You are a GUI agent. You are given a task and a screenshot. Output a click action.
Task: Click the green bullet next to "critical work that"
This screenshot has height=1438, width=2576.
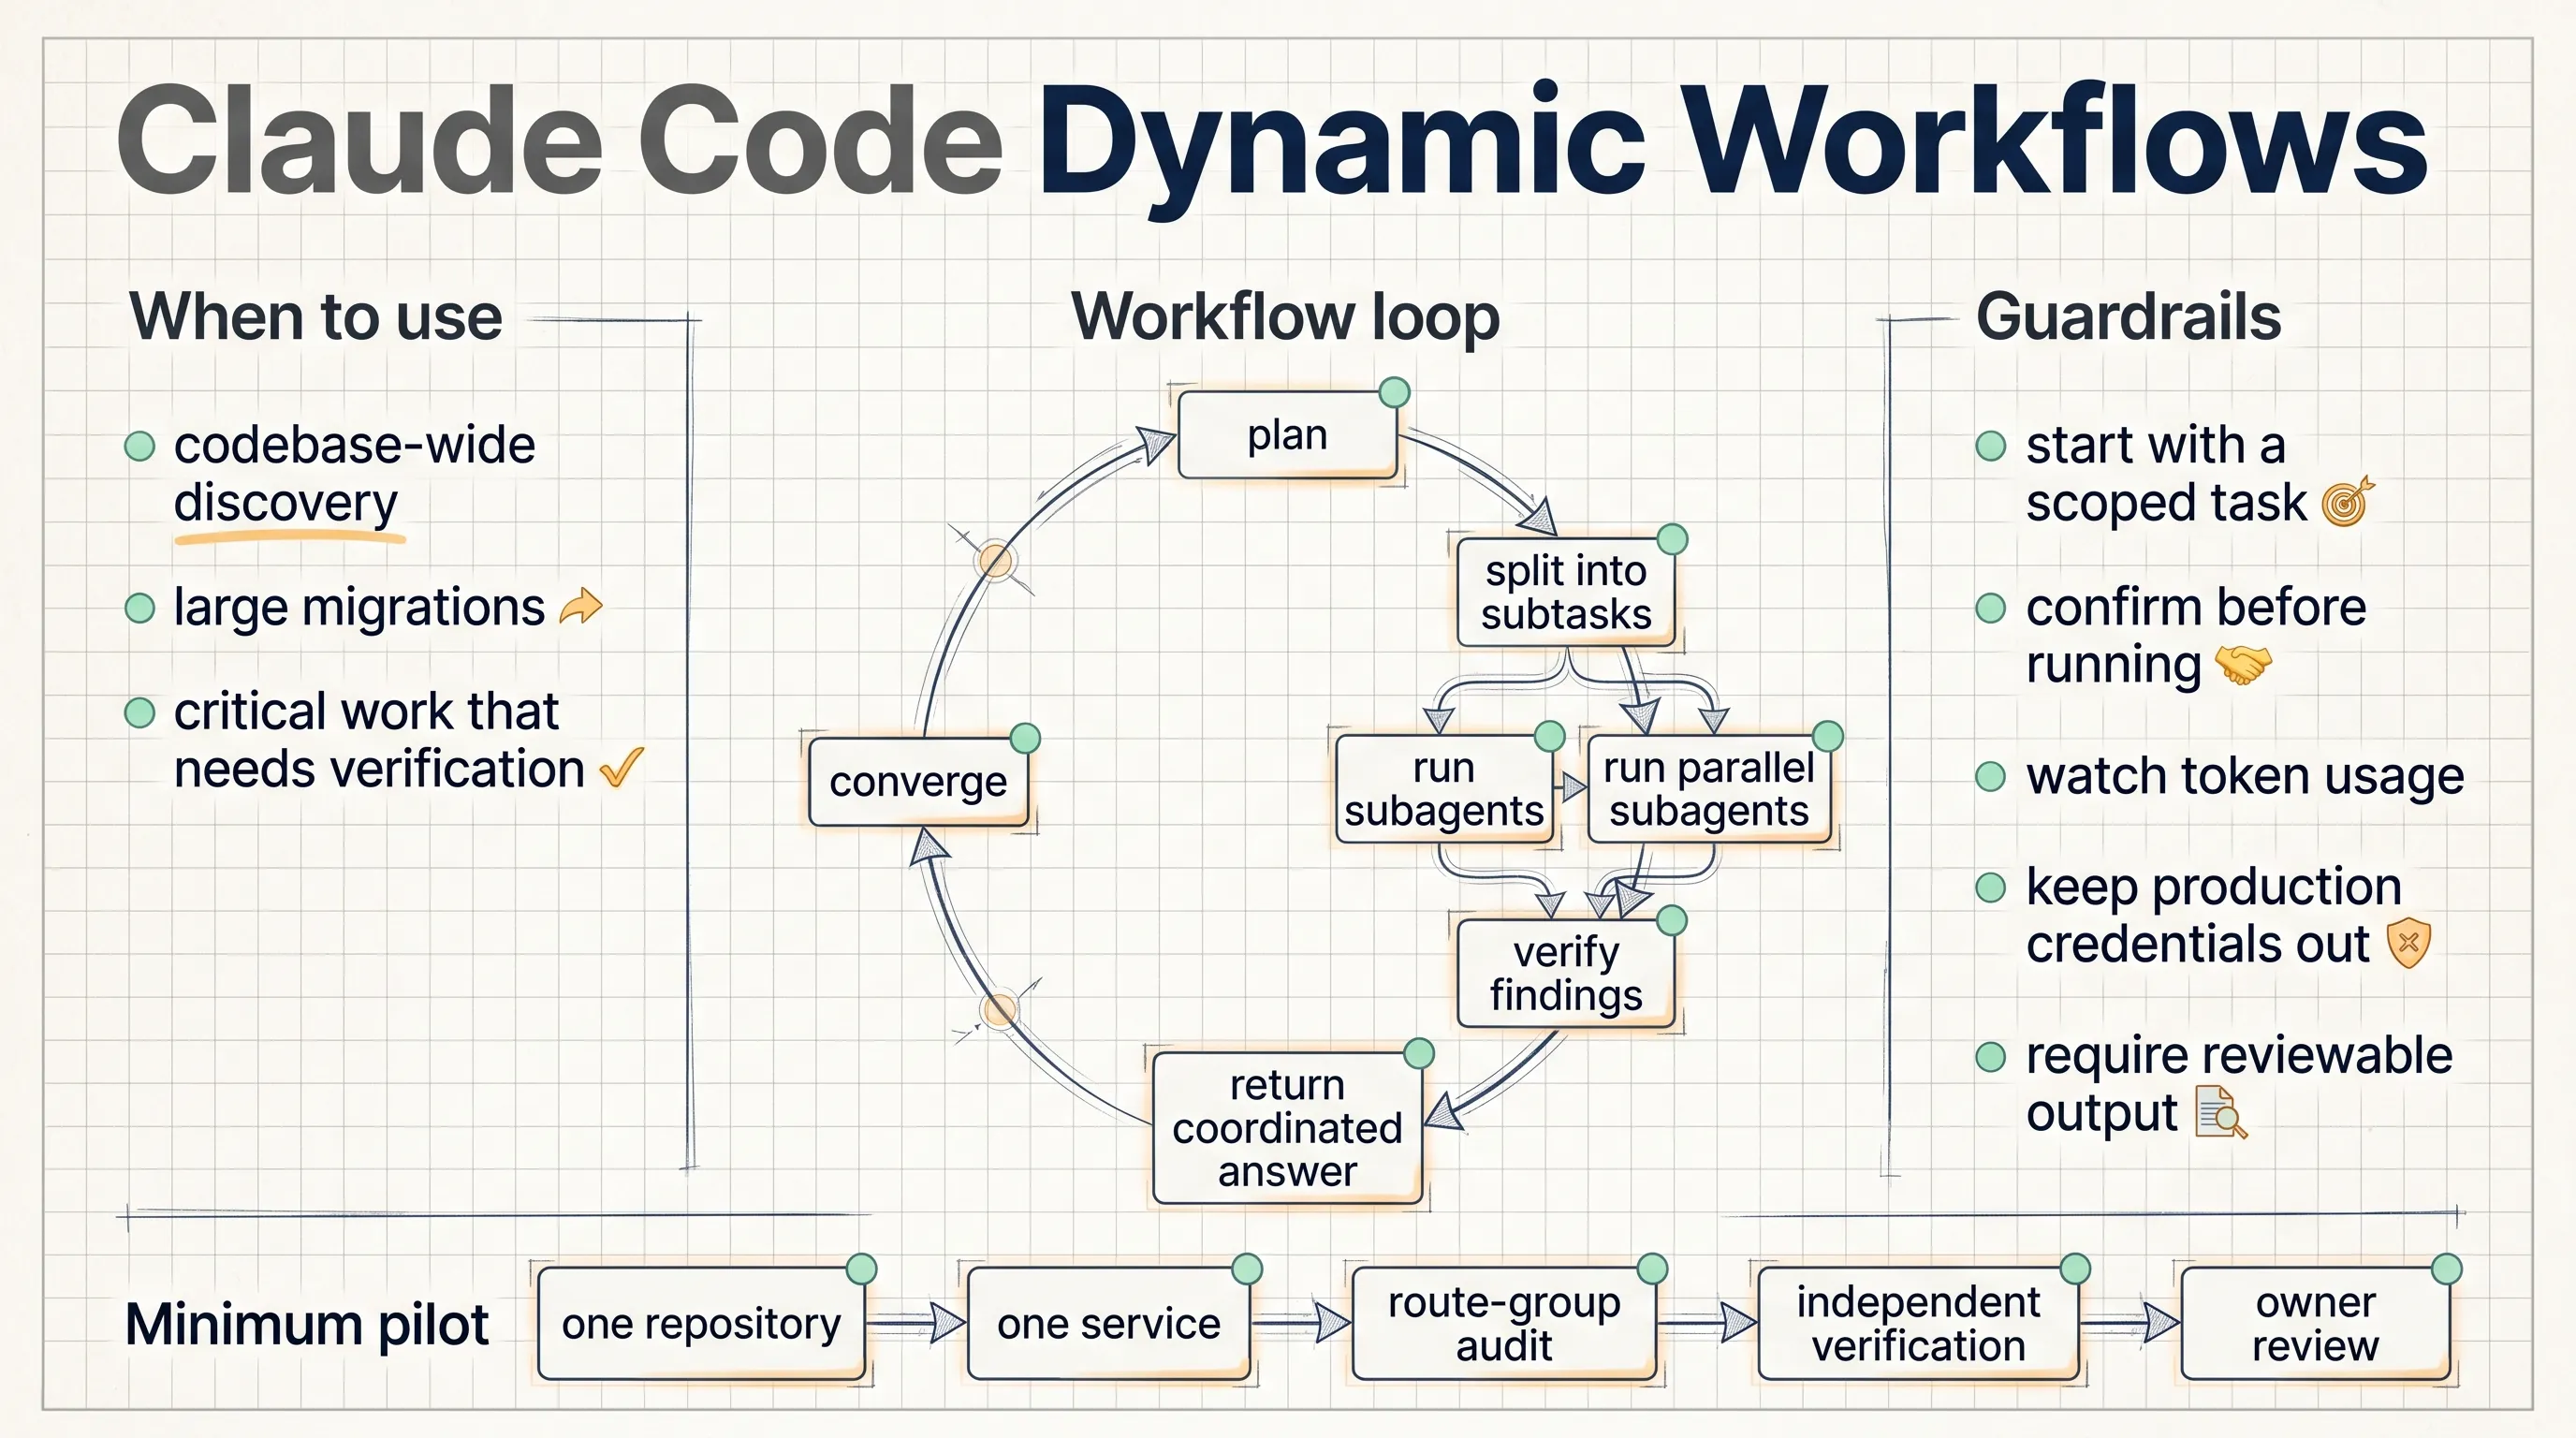tap(140, 713)
